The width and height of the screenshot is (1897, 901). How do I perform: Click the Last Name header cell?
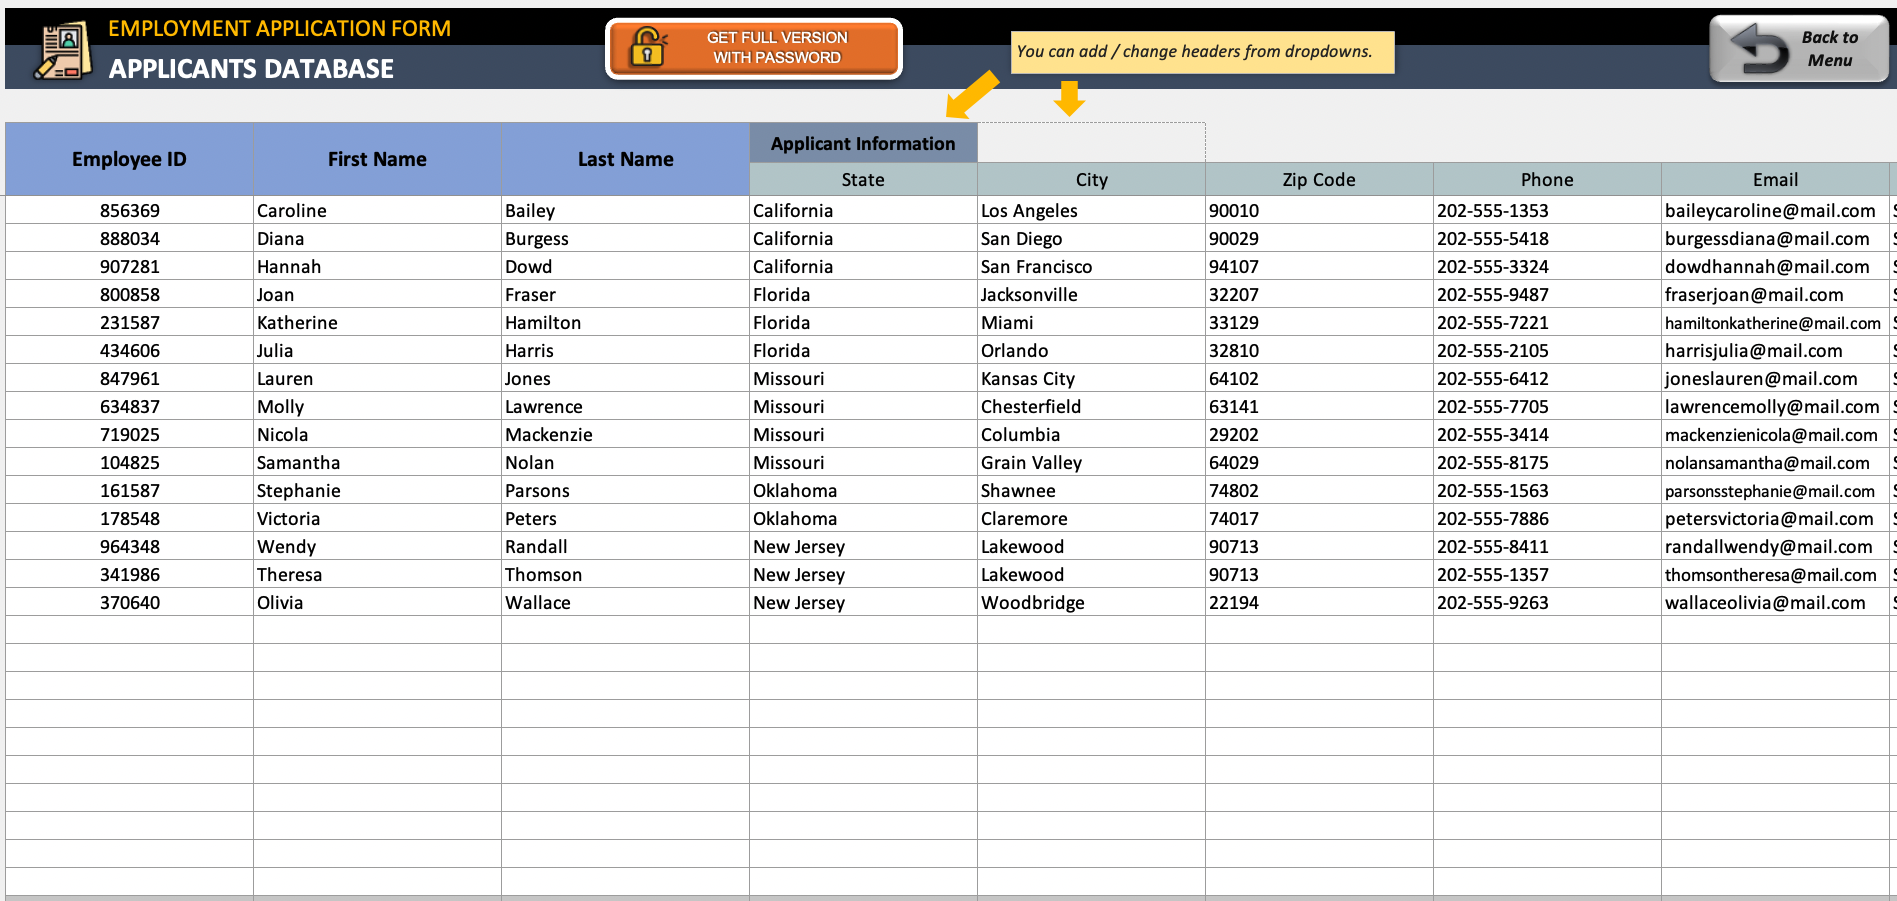coord(625,159)
